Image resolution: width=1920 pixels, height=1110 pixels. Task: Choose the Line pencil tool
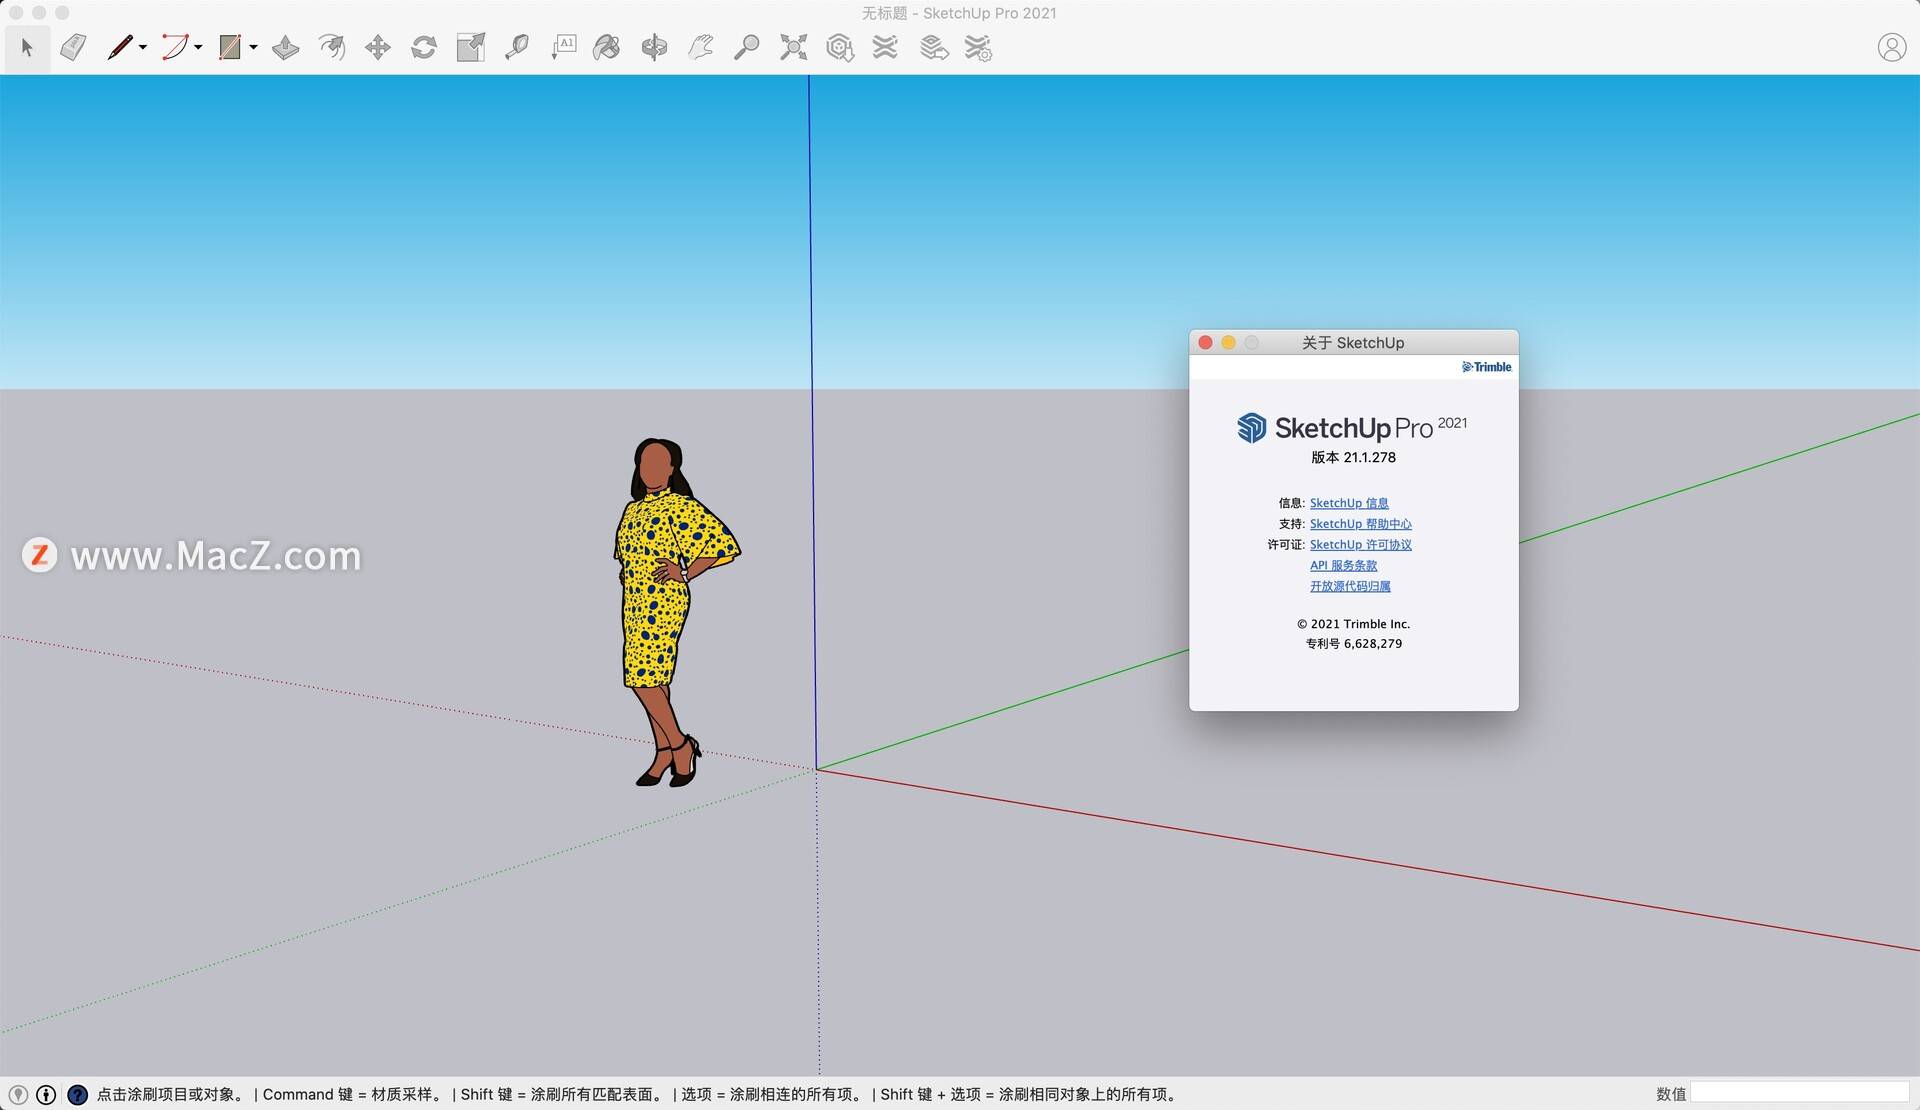pyautogui.click(x=119, y=47)
